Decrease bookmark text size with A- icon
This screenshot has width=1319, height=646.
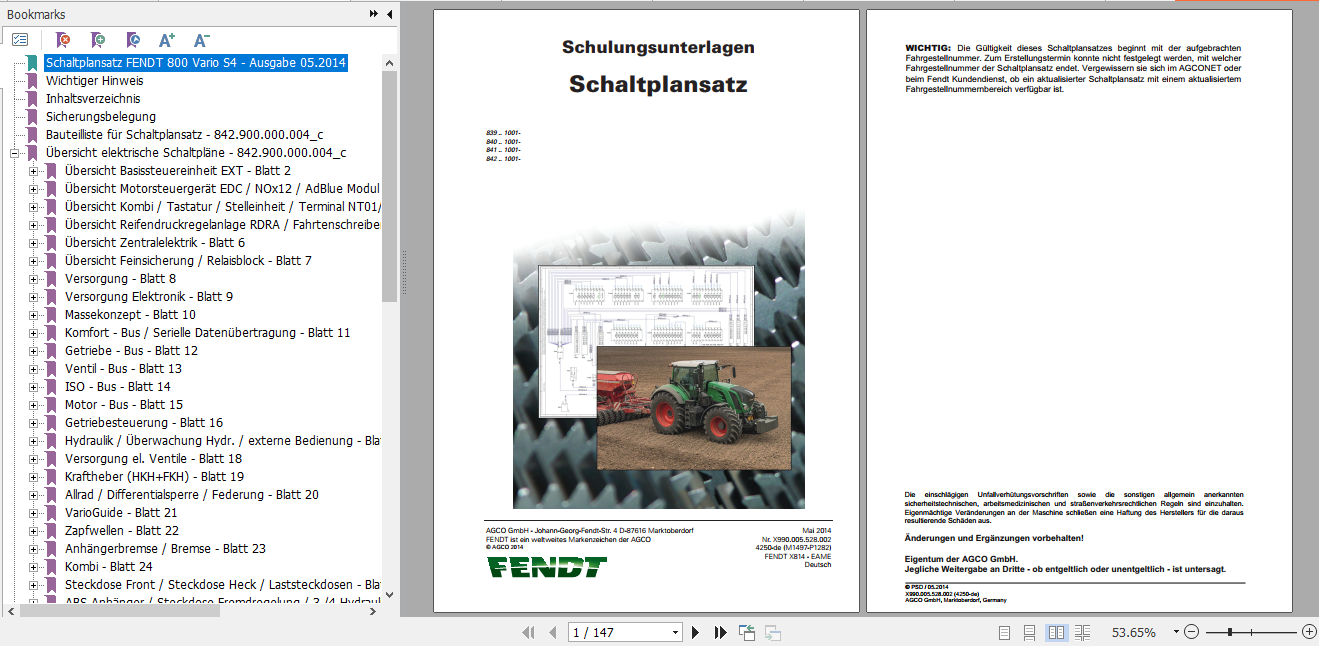tap(201, 40)
